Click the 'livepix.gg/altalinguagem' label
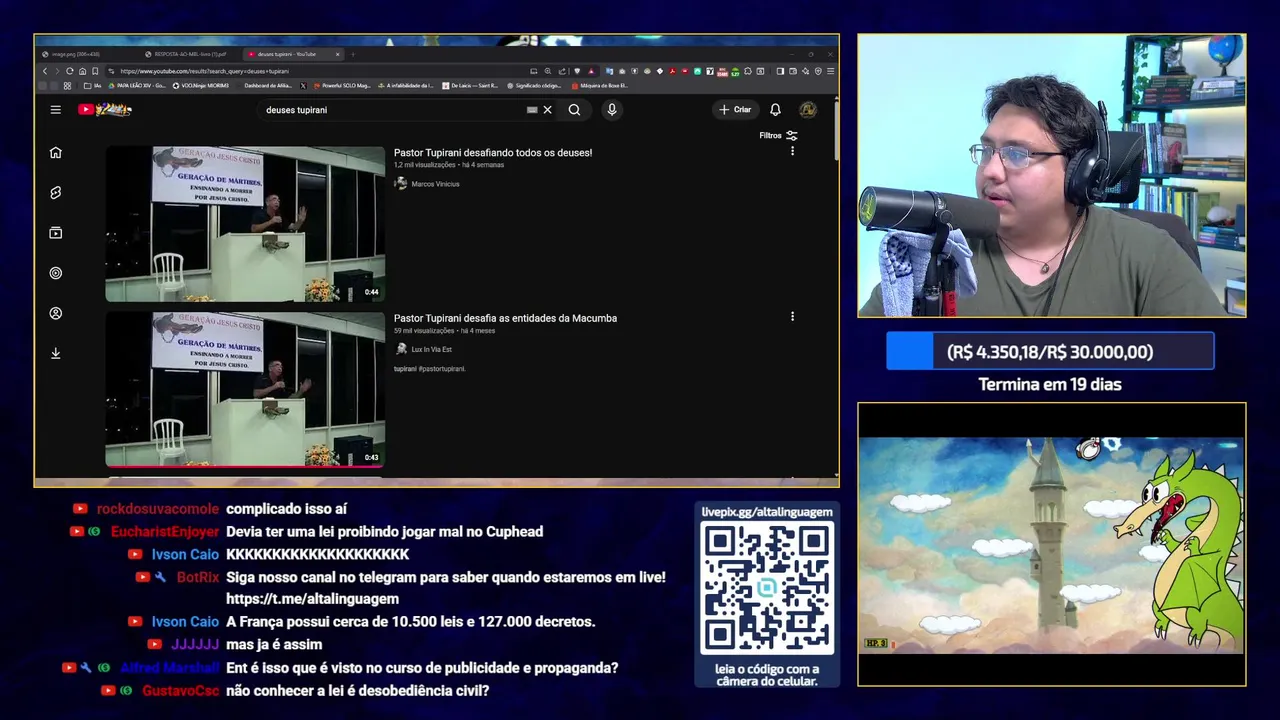 [x=767, y=512]
